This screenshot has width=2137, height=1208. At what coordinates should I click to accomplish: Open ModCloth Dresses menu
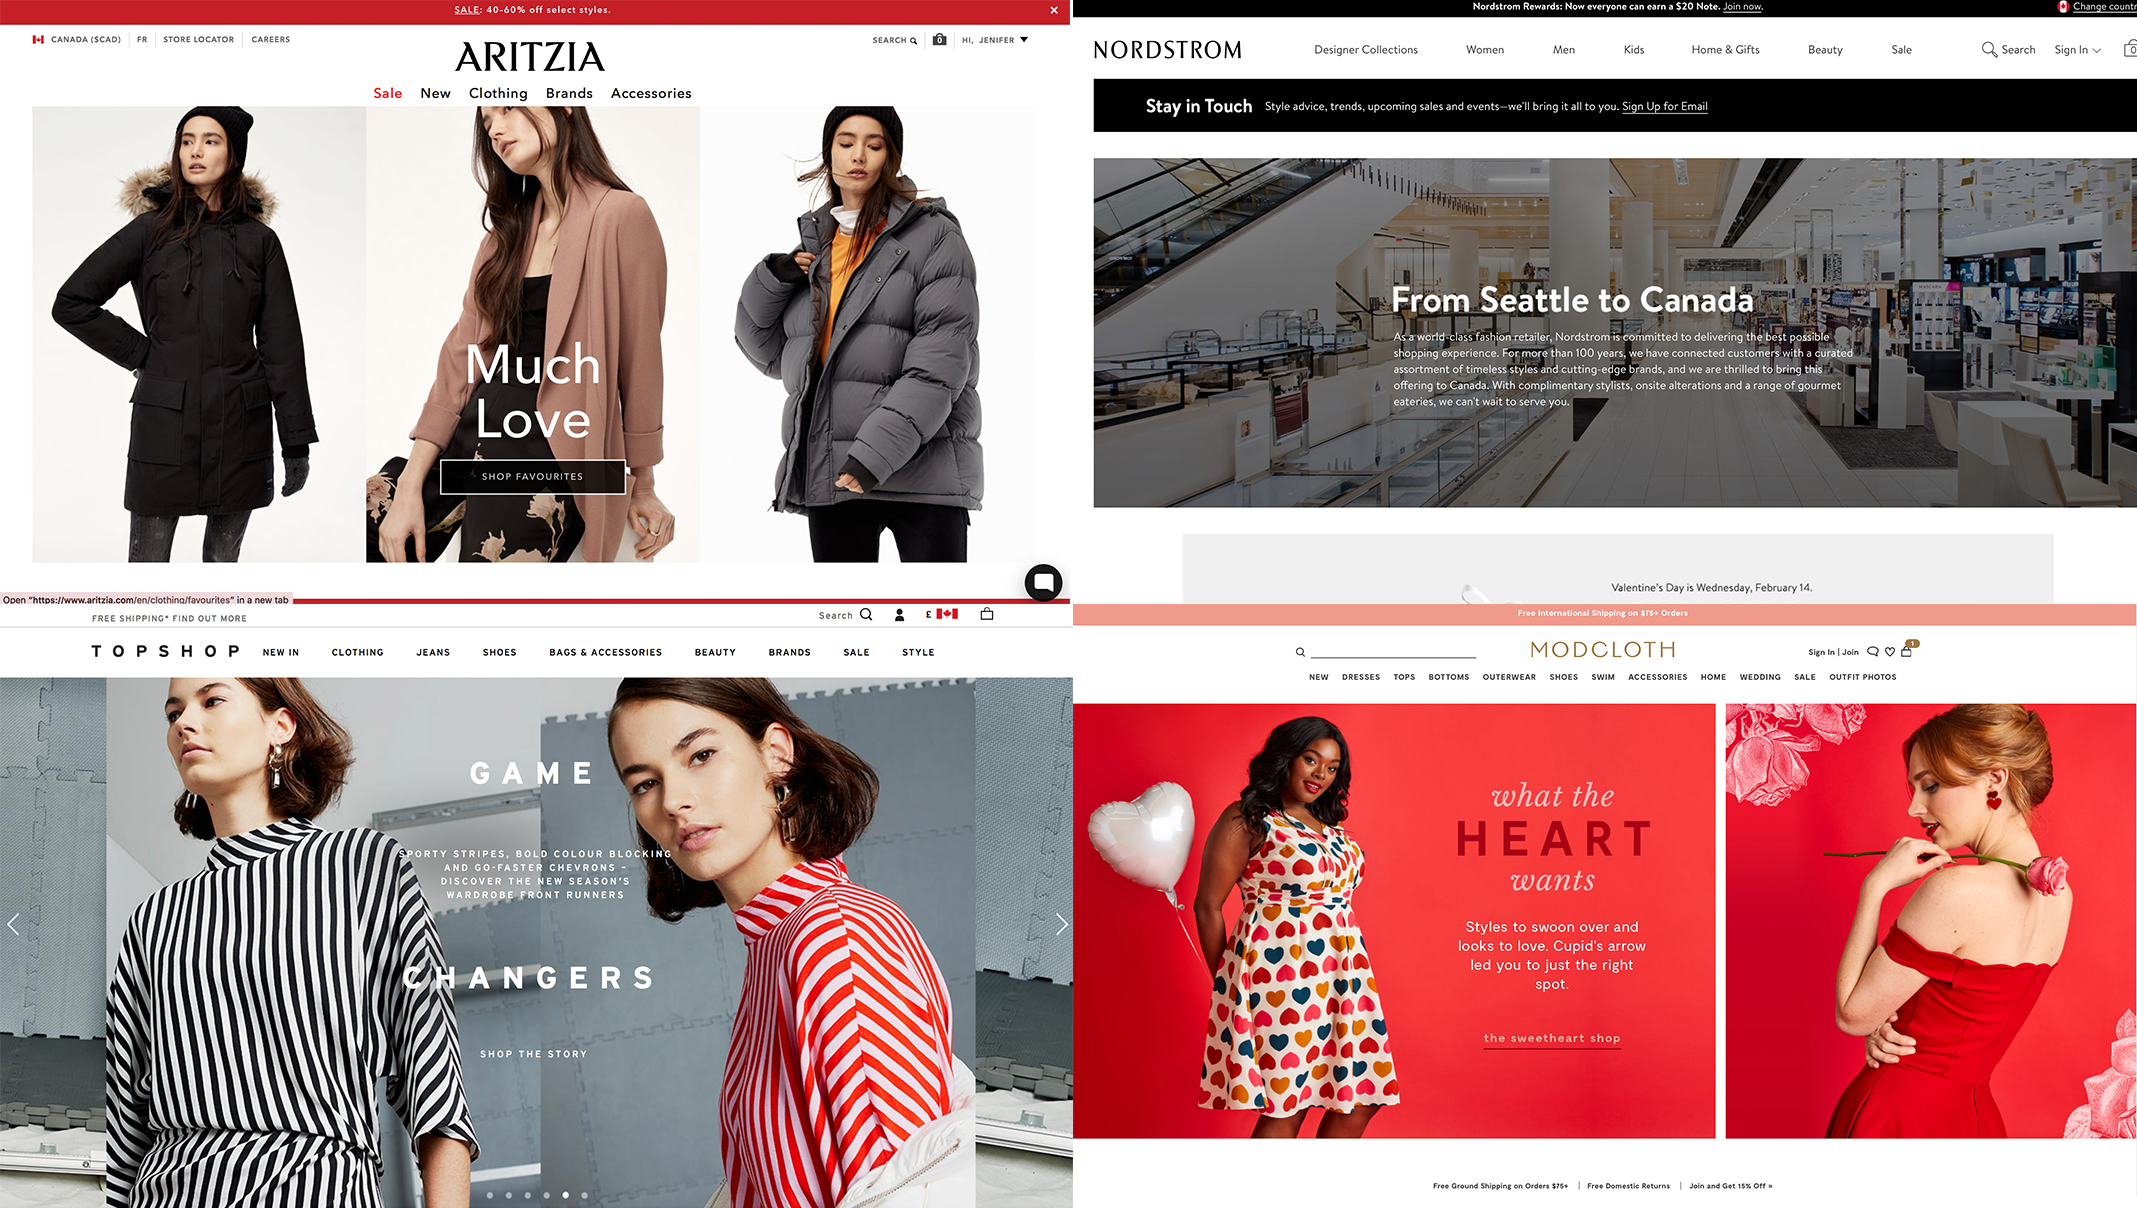coord(1361,677)
